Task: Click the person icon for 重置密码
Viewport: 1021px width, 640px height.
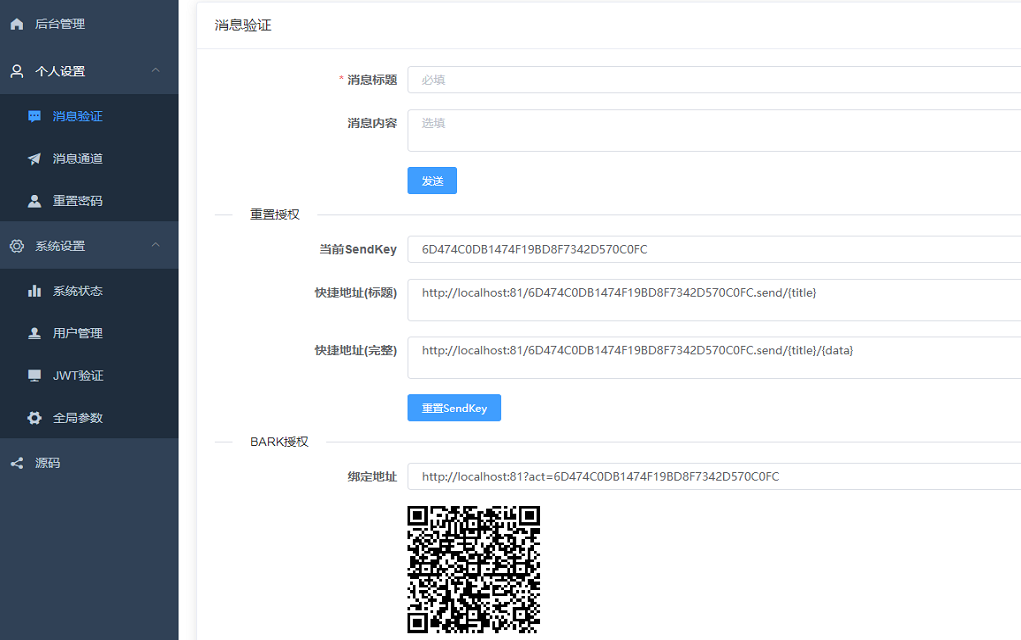Action: pyautogui.click(x=35, y=201)
